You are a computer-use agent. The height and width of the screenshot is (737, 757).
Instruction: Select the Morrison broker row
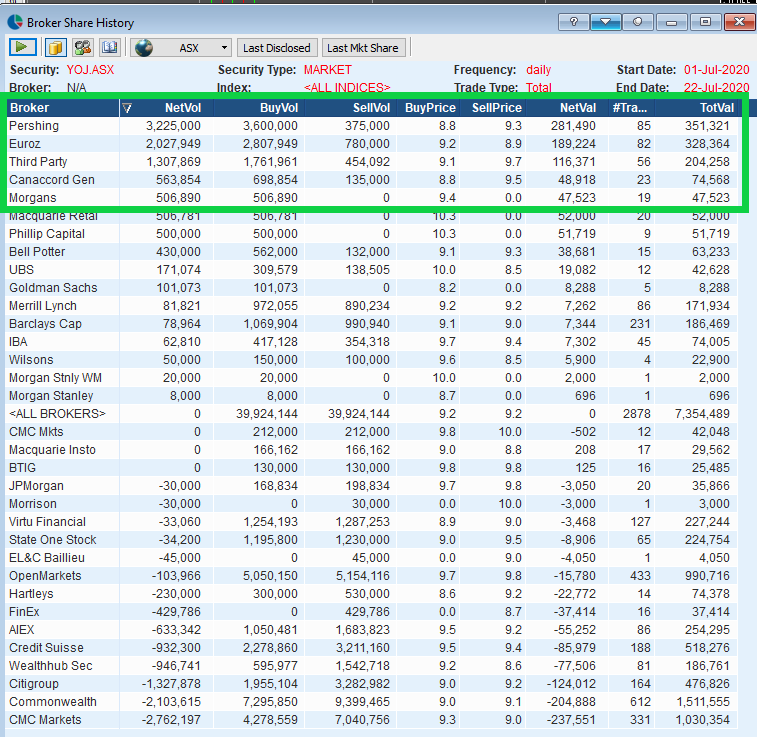click(x=372, y=504)
